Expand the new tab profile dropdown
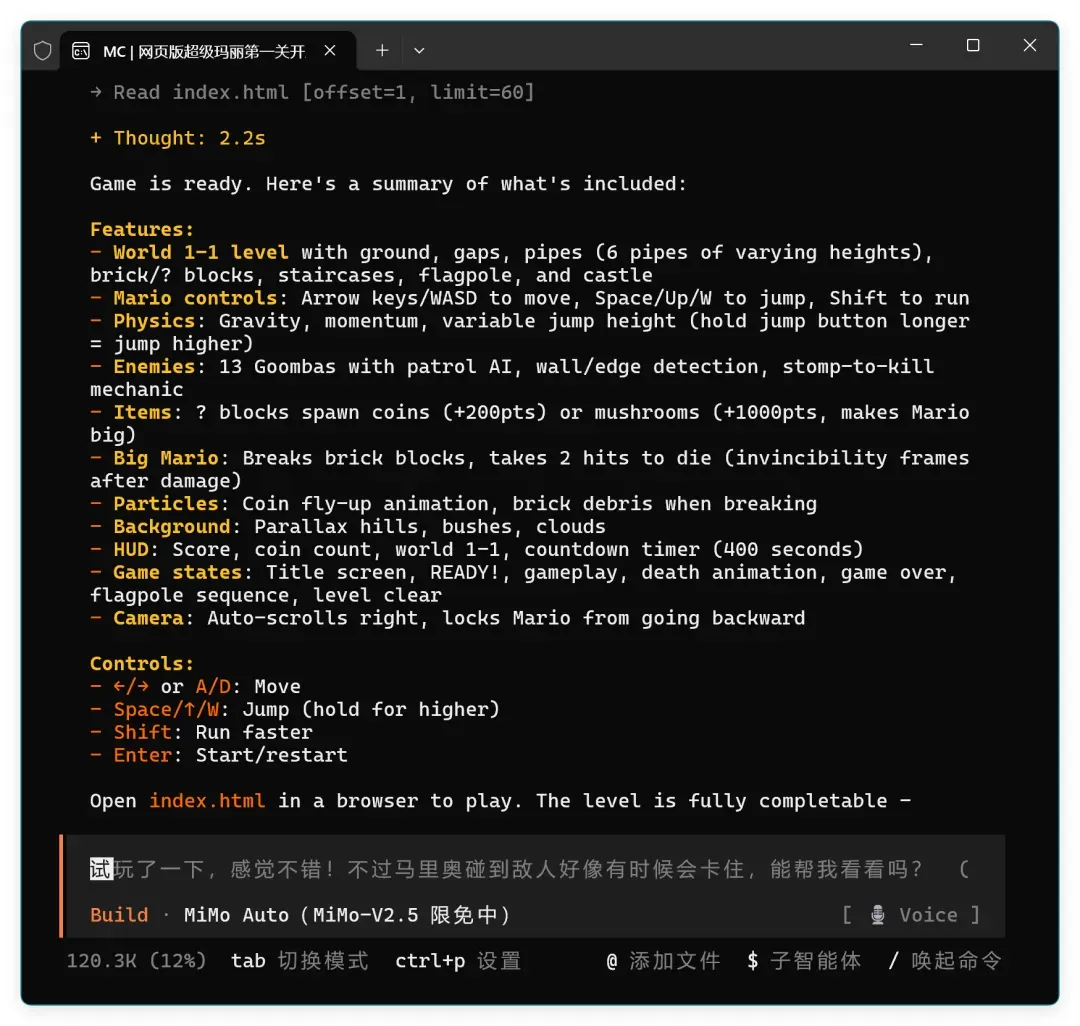Viewport: 1080px width, 1026px height. [419, 51]
